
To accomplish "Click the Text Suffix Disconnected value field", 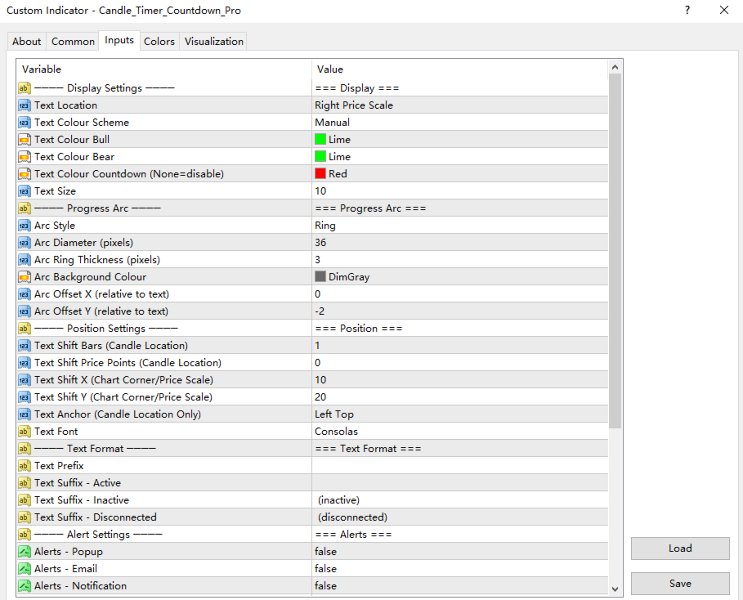I will point(460,517).
